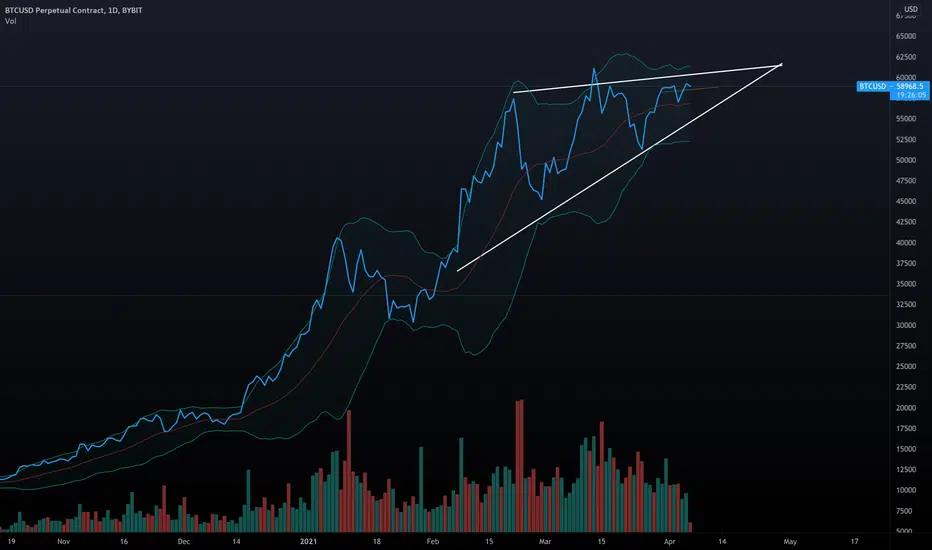The width and height of the screenshot is (932, 550).
Task: Click the 17500 price axis label
Action: tap(906, 429)
